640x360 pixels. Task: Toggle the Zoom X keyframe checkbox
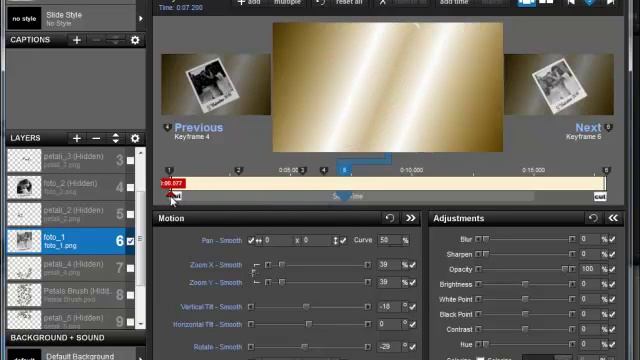pos(413,265)
